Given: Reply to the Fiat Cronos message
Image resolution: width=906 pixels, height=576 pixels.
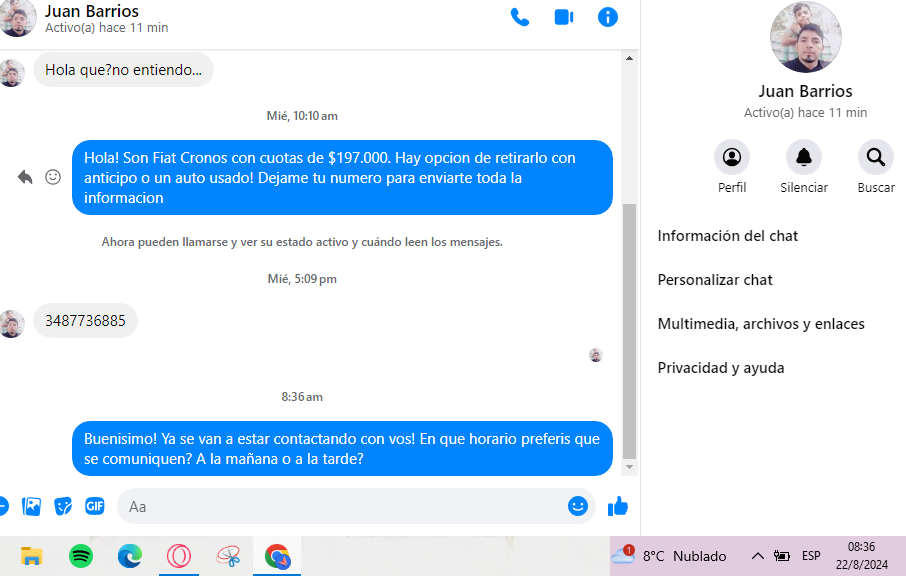Looking at the screenshot, I should [x=25, y=177].
